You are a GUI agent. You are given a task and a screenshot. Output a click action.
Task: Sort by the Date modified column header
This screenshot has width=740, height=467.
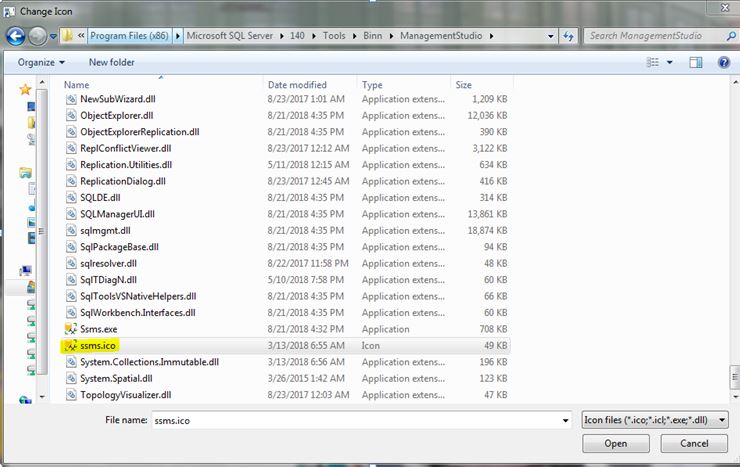(297, 85)
